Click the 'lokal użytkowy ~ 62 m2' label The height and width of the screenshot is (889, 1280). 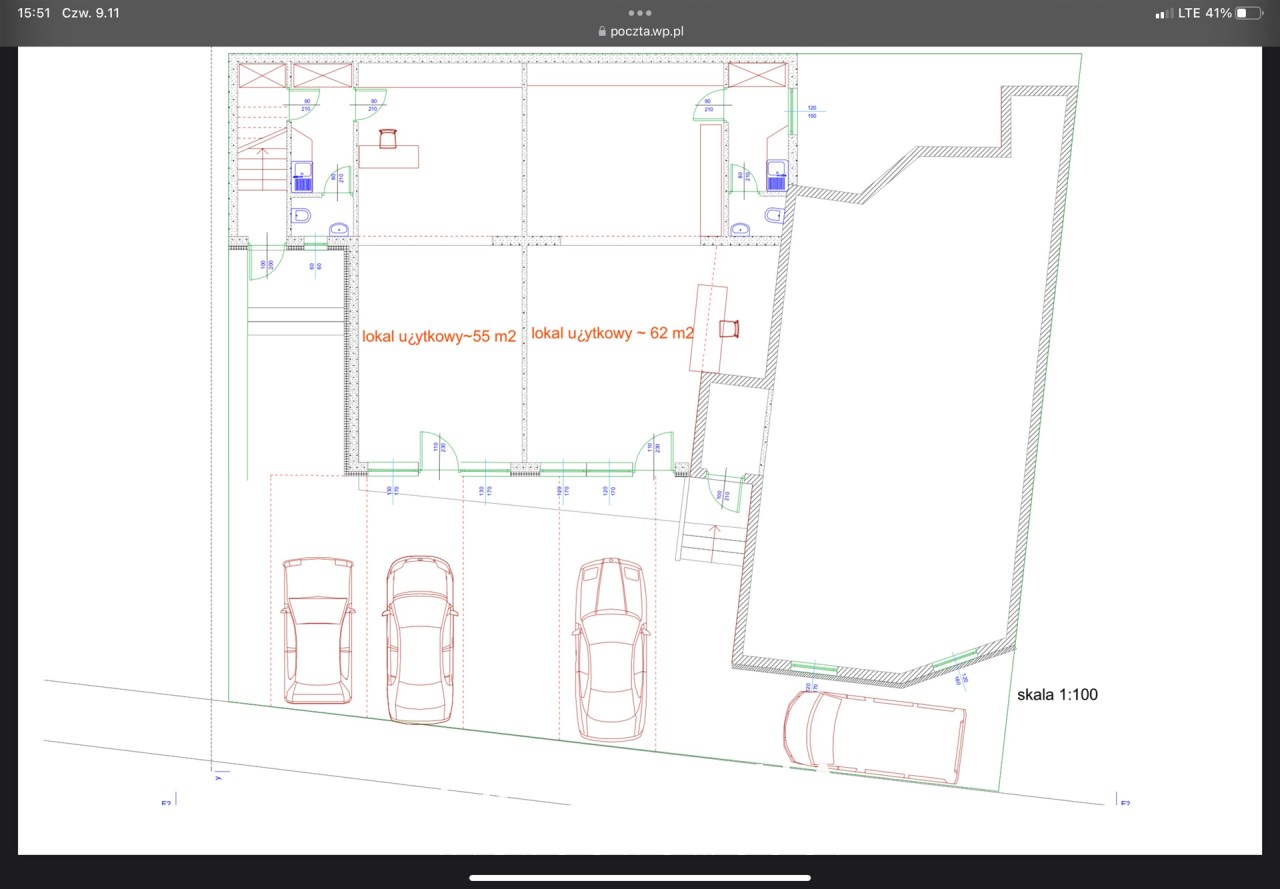click(x=612, y=333)
